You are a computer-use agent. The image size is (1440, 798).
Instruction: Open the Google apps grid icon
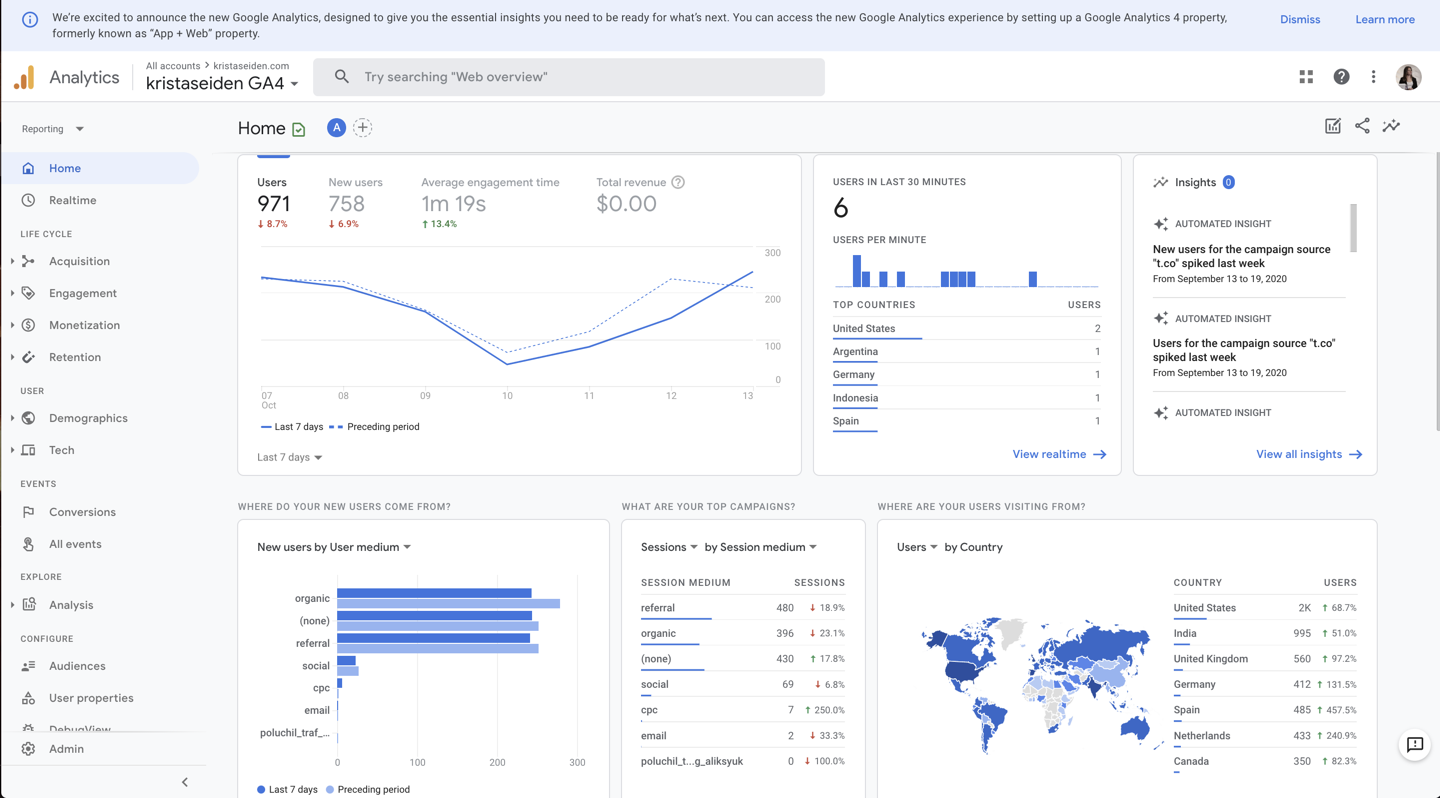coord(1306,77)
